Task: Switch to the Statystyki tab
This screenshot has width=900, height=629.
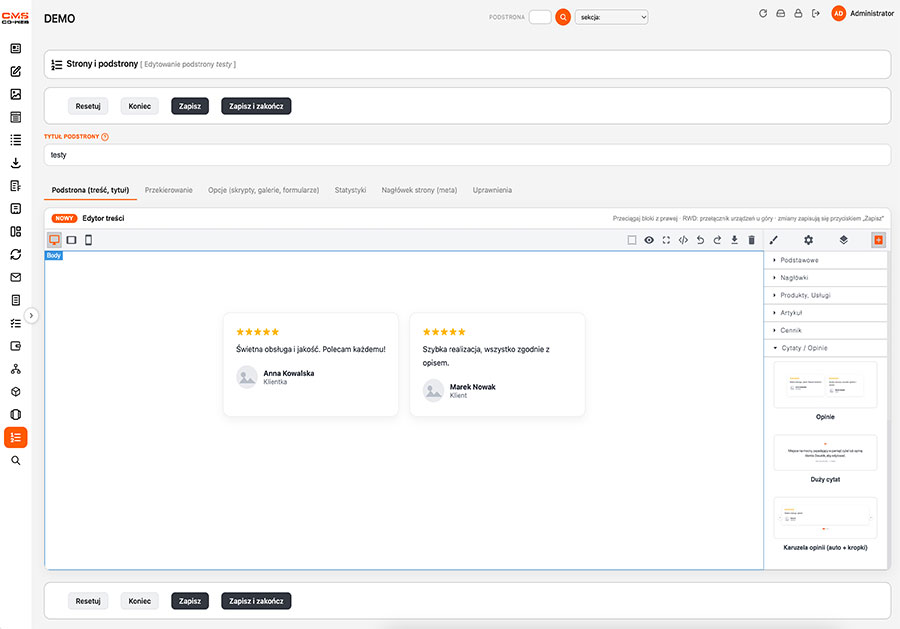Action: [x=350, y=190]
